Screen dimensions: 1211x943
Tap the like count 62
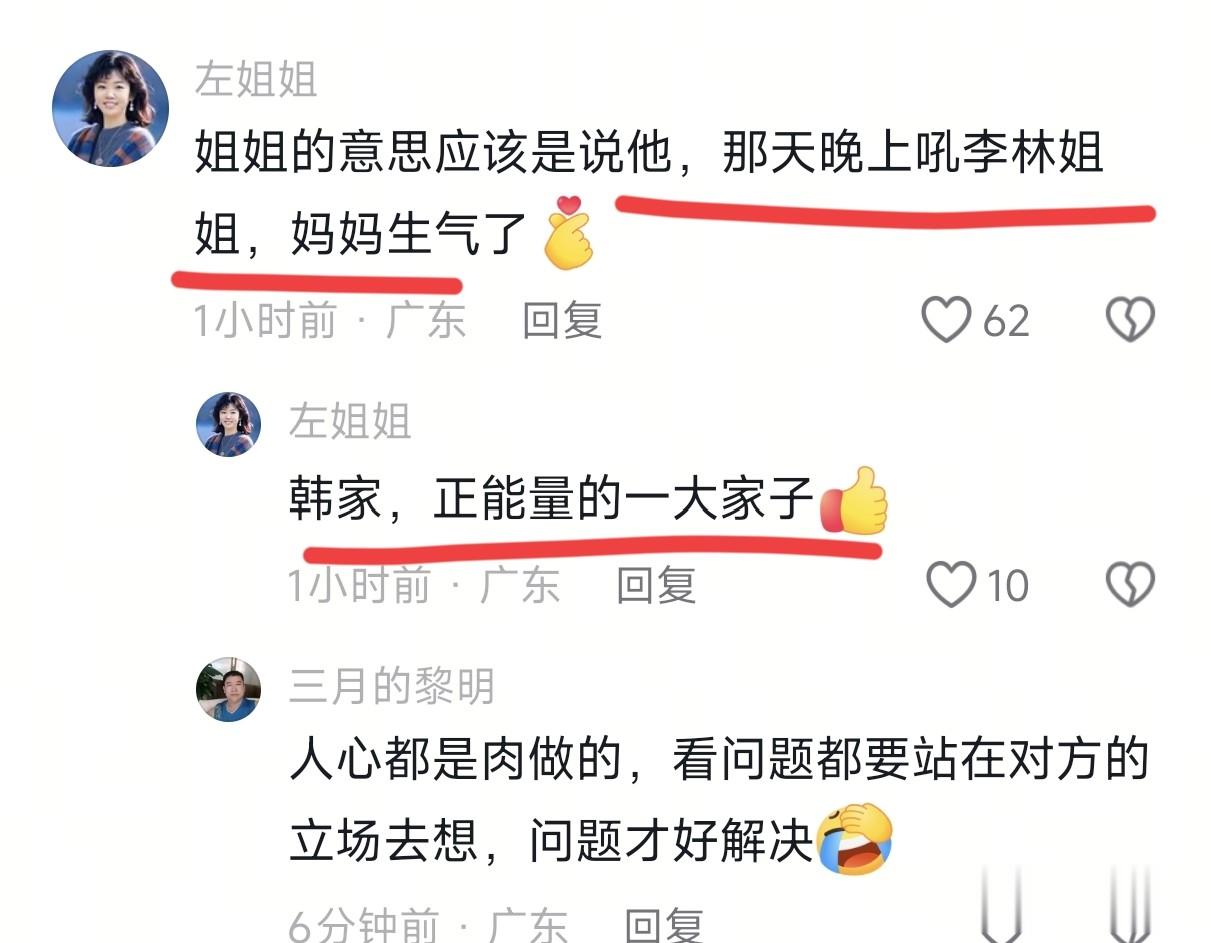tap(1006, 321)
